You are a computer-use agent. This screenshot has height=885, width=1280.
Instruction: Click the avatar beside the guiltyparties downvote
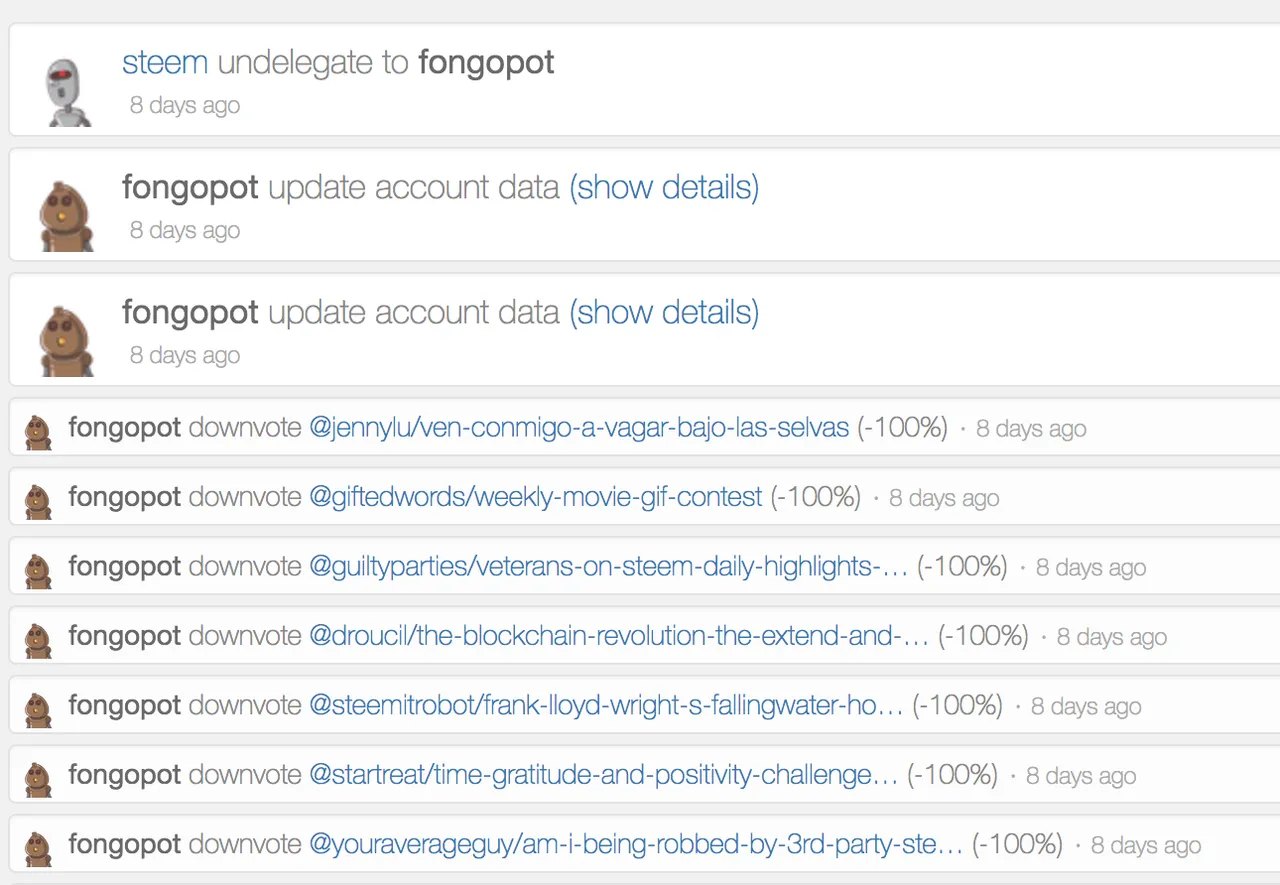click(x=38, y=571)
